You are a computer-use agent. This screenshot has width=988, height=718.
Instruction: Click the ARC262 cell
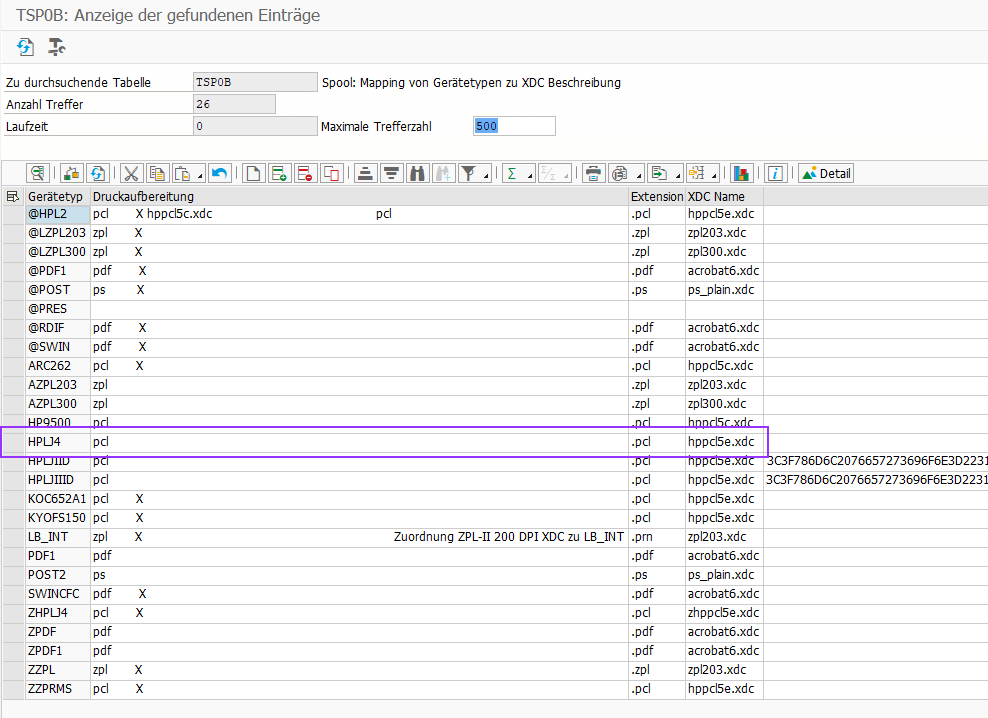point(58,366)
